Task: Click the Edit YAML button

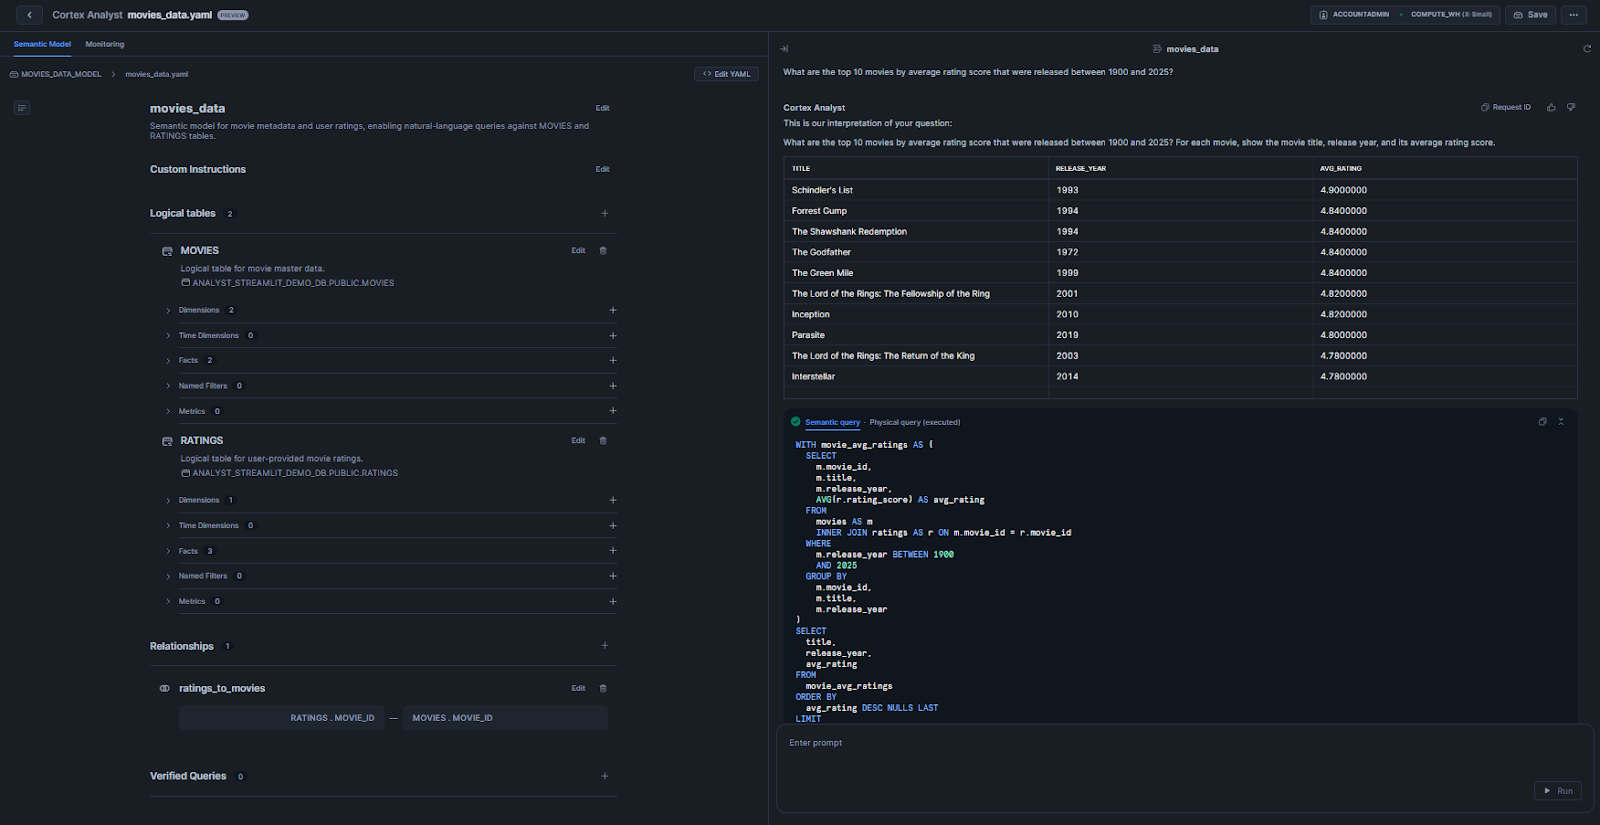Action: [726, 74]
